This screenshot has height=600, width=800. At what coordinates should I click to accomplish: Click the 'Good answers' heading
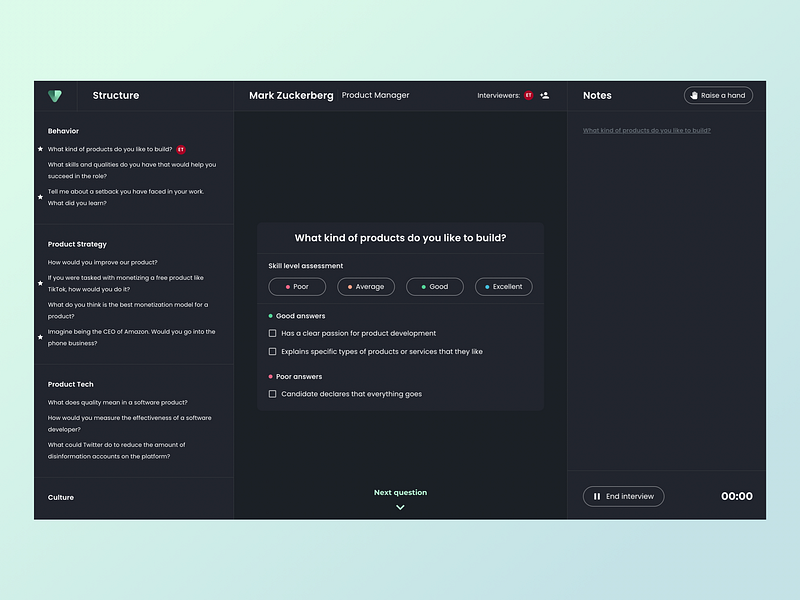point(301,316)
